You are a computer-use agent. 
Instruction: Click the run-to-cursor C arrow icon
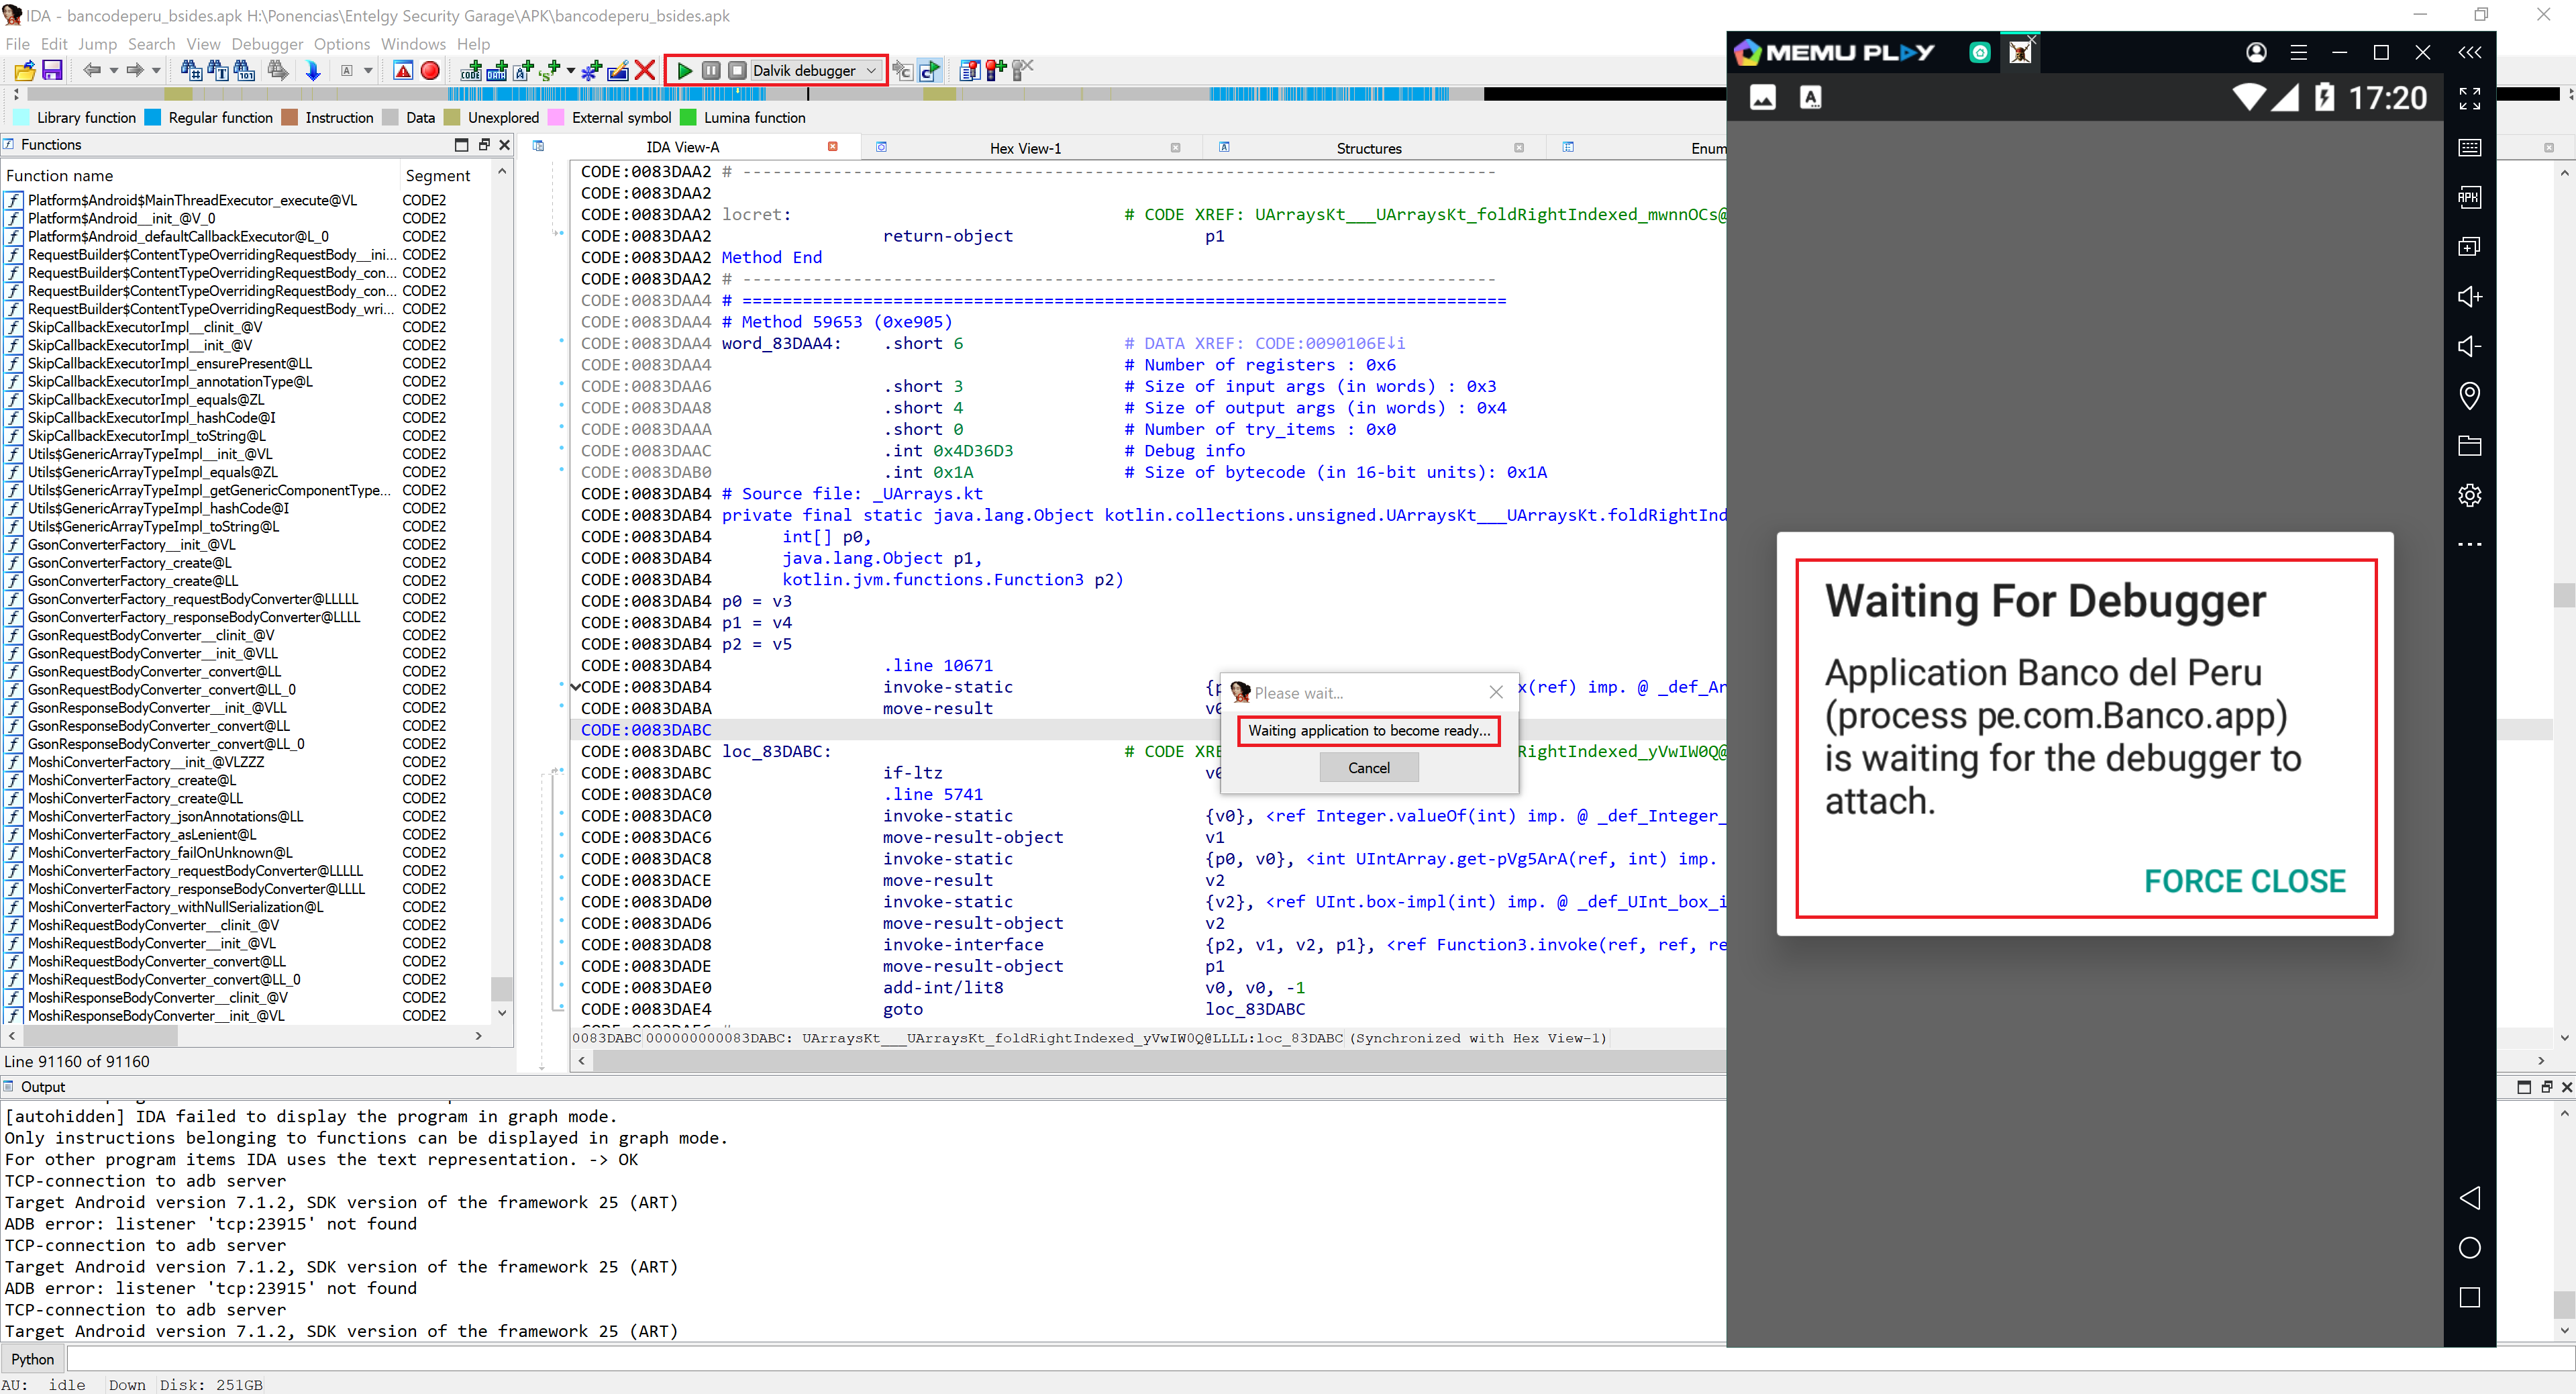point(929,70)
